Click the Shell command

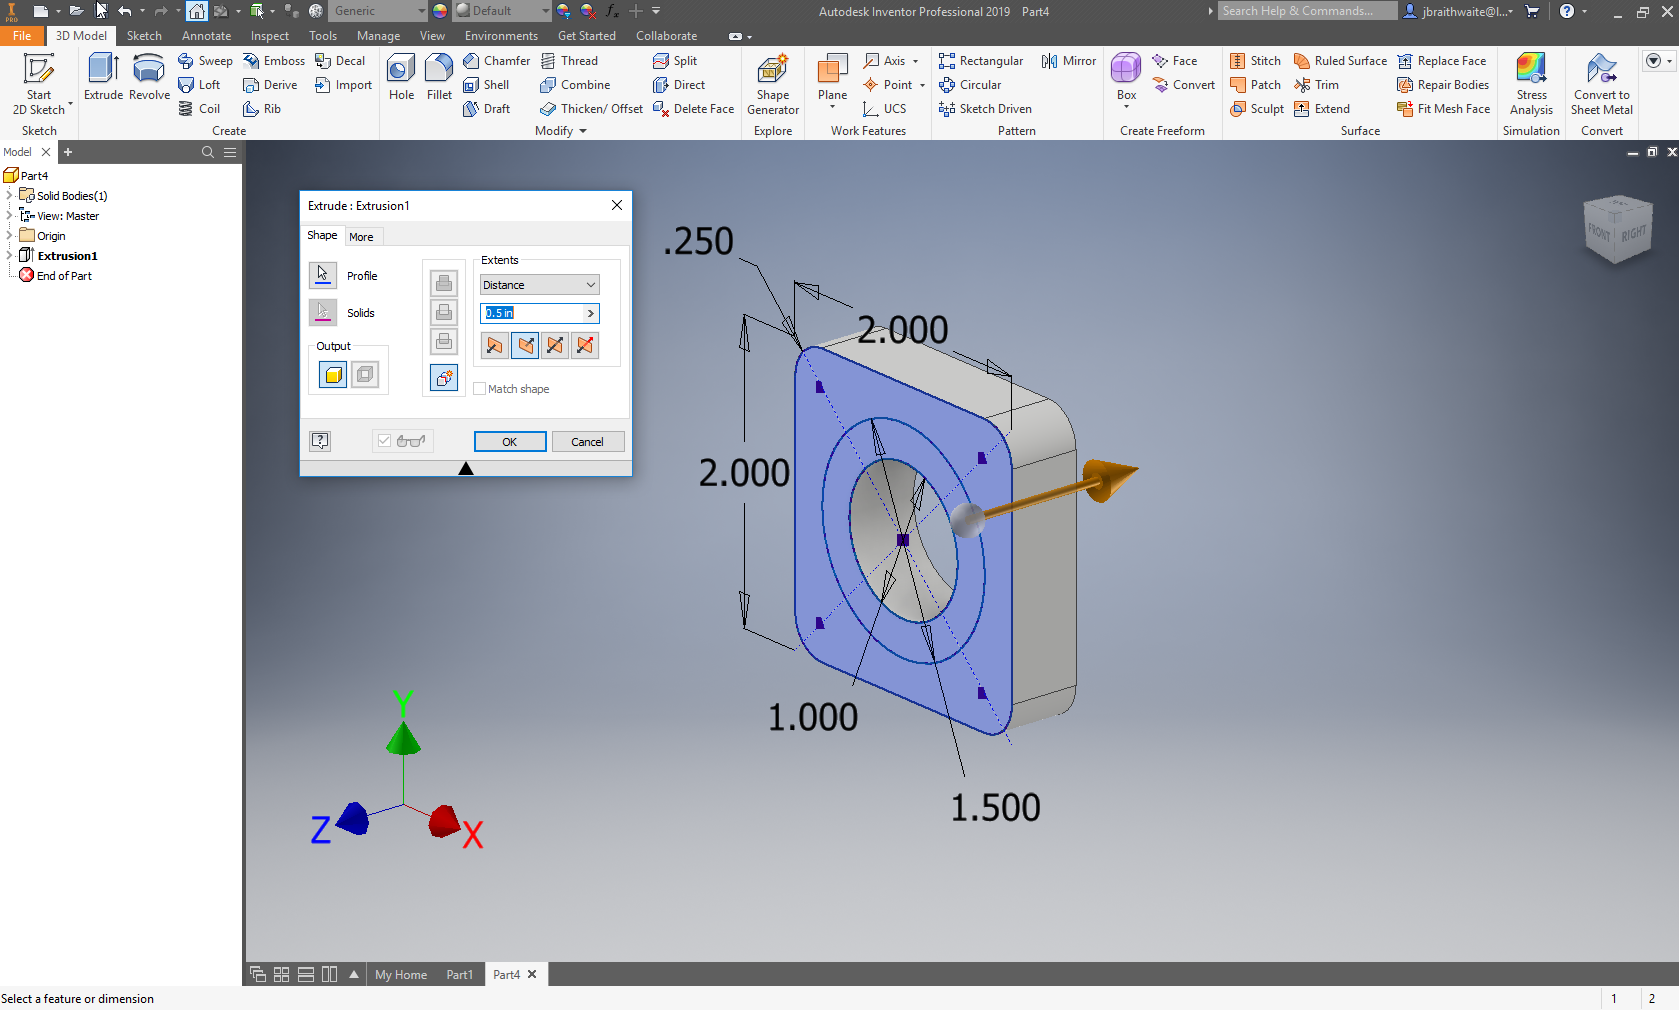coord(486,85)
